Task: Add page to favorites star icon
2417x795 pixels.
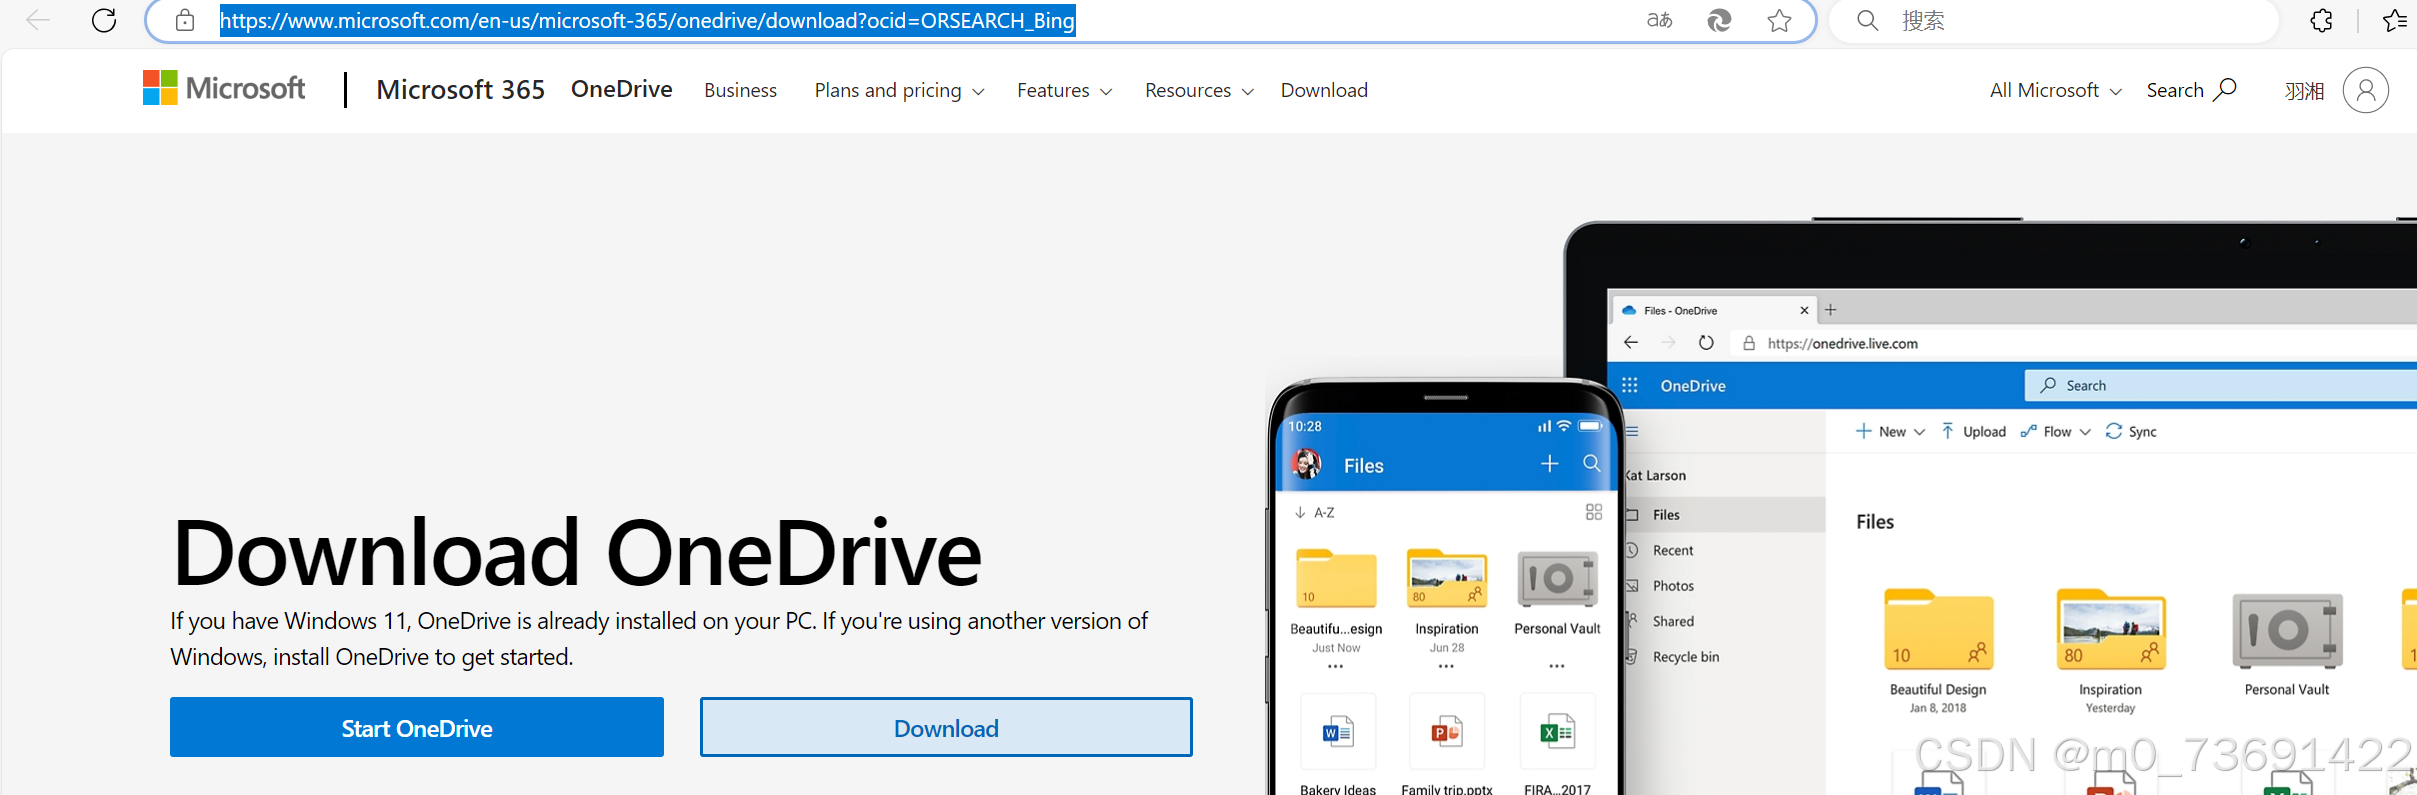Action: click(1779, 20)
